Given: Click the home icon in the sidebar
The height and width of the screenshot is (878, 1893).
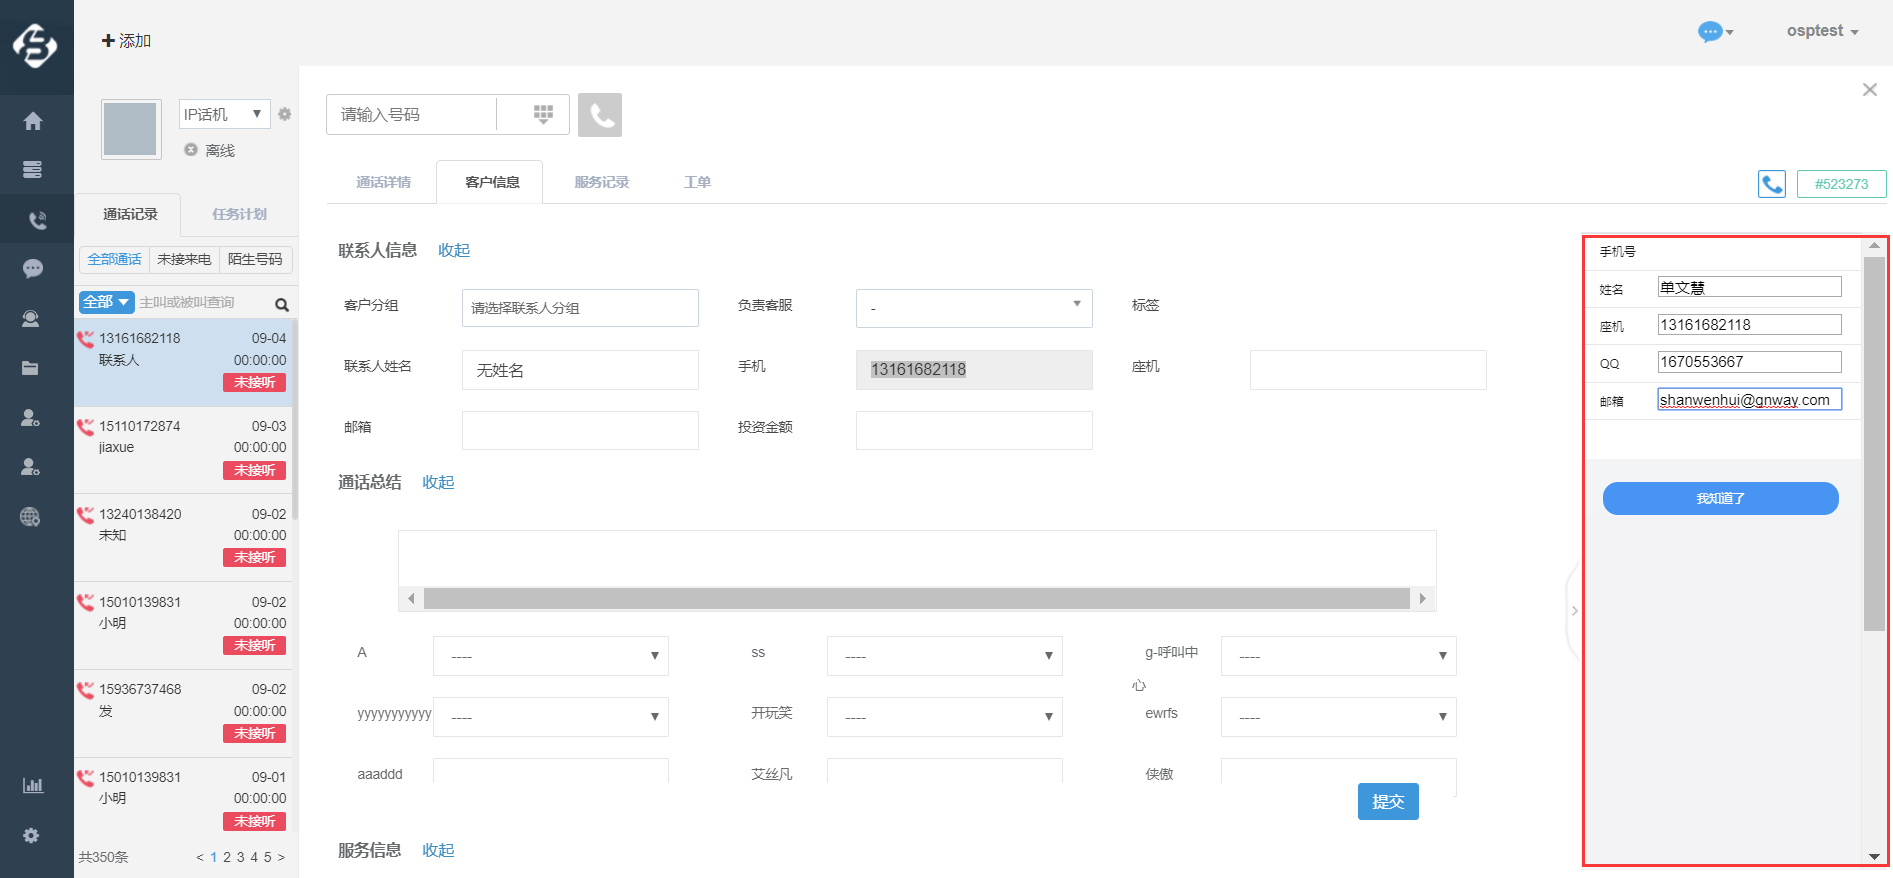Looking at the screenshot, I should pyautogui.click(x=33, y=121).
